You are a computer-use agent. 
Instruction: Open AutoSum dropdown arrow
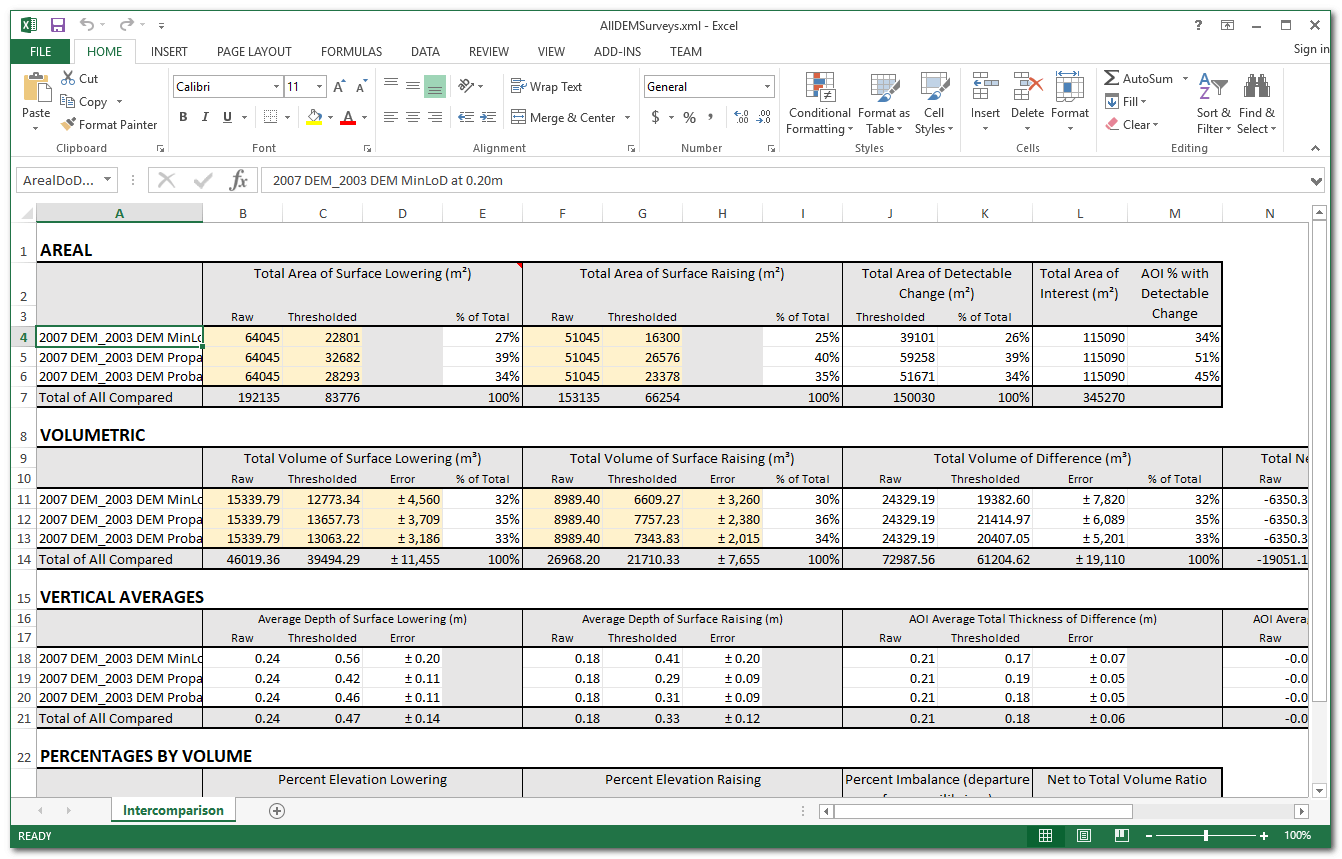tap(1185, 79)
